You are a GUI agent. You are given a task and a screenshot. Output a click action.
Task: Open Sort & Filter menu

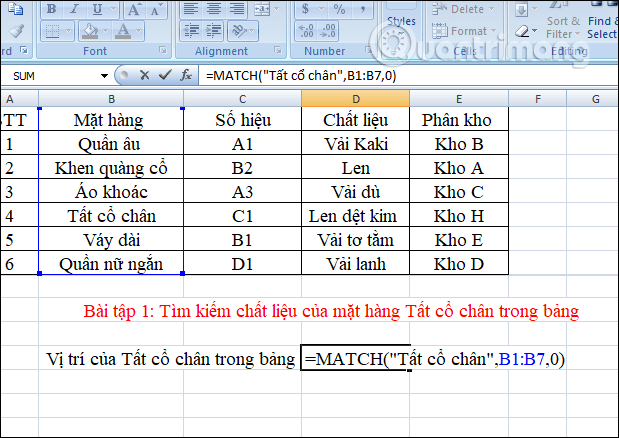pyautogui.click(x=563, y=28)
